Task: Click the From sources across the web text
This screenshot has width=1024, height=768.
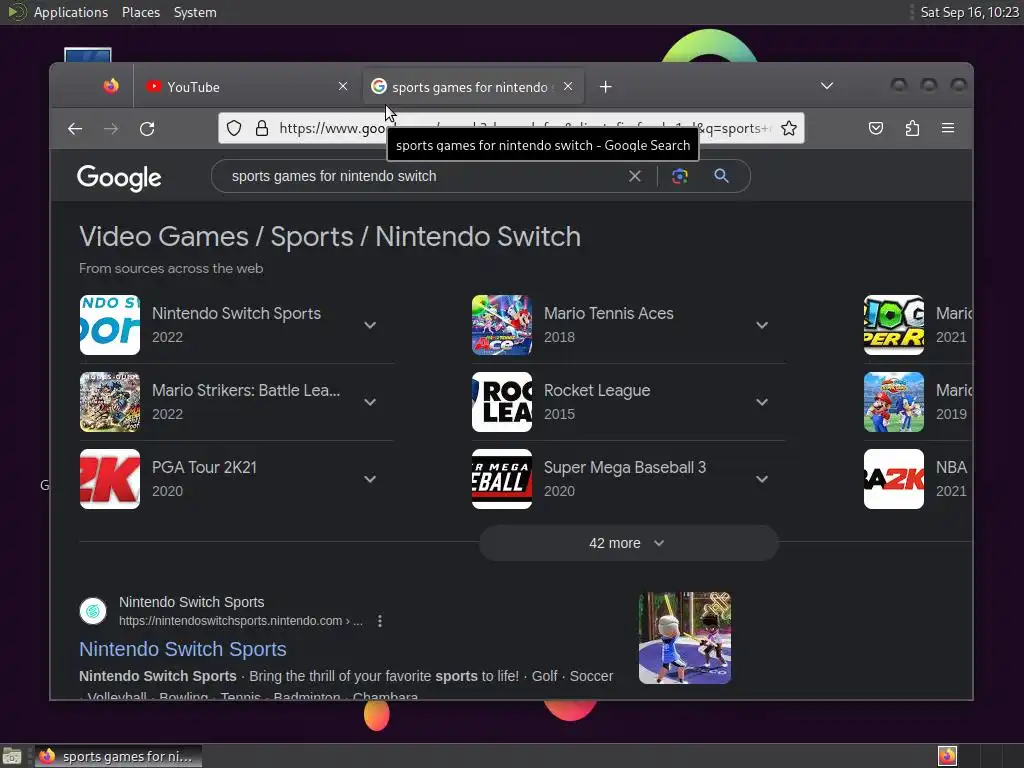Action: point(171,268)
